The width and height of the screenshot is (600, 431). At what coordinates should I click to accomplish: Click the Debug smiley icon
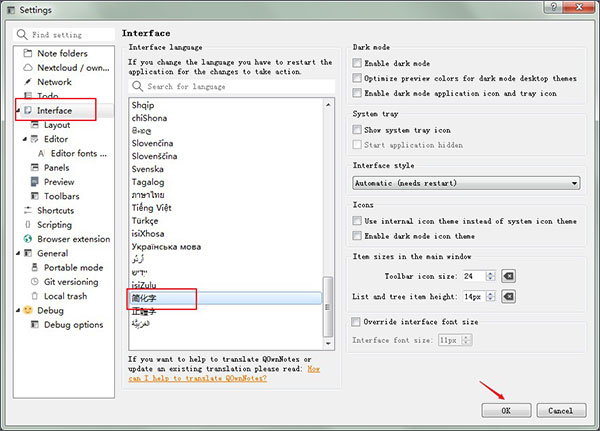28,310
